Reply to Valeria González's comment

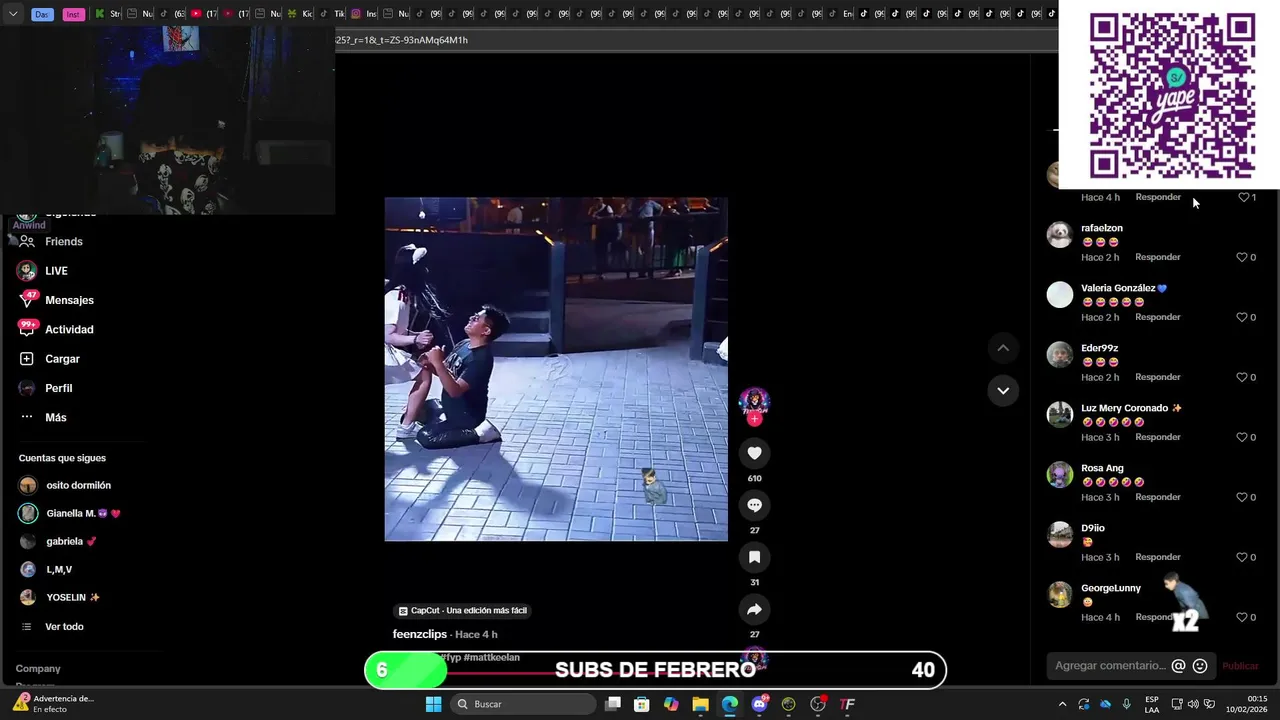(1158, 317)
